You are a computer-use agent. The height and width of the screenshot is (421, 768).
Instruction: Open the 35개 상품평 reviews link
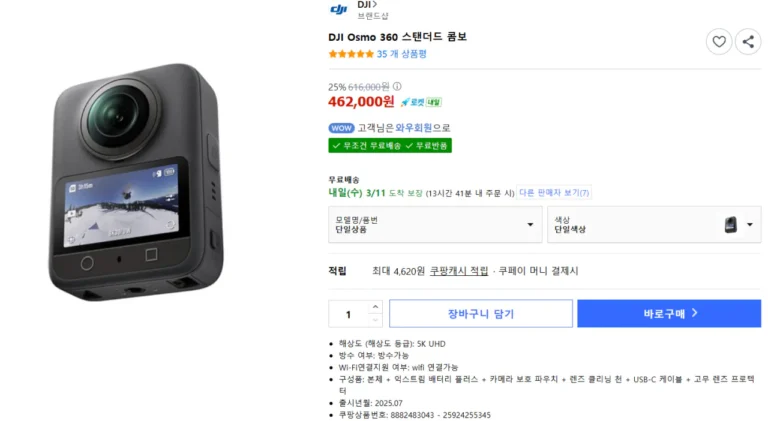[402, 54]
